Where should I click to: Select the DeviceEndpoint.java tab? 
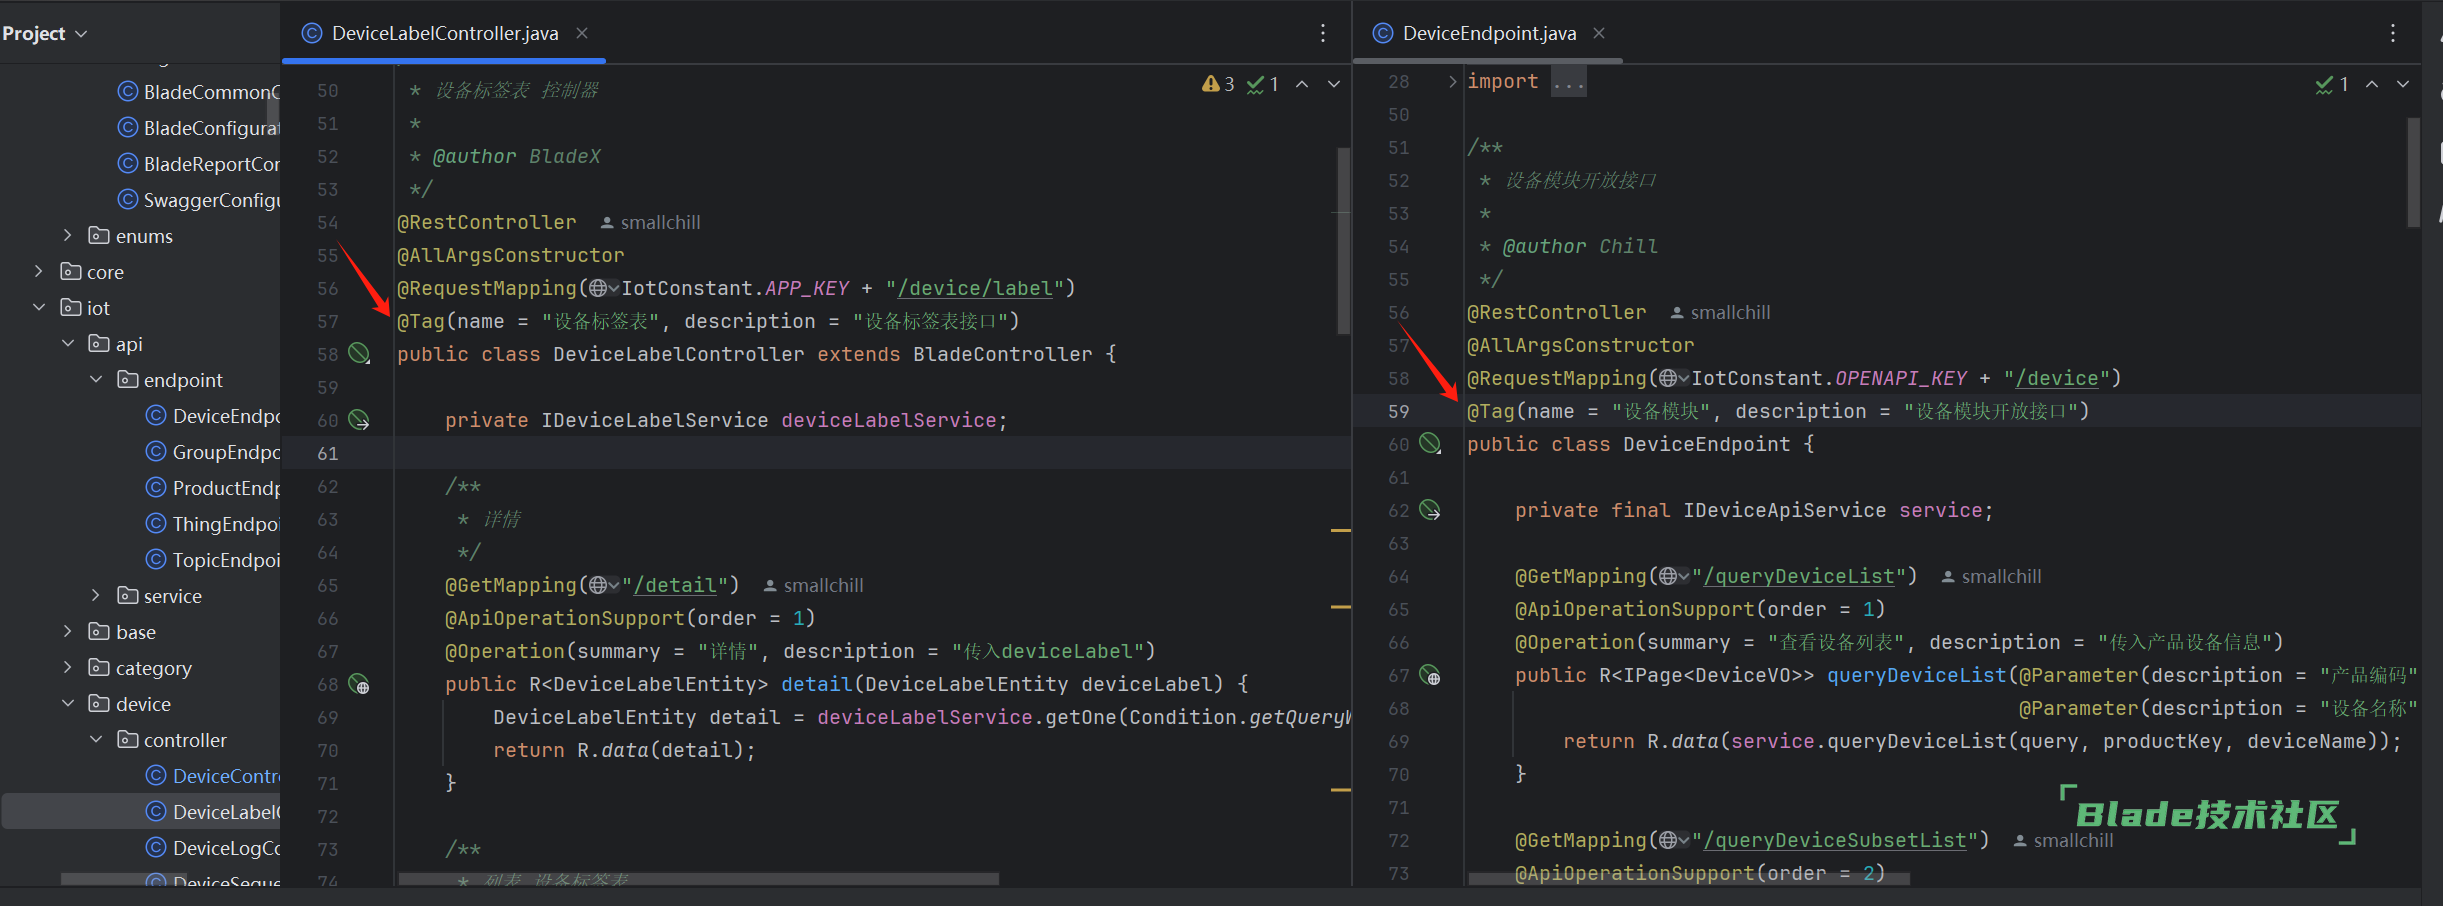[1489, 33]
